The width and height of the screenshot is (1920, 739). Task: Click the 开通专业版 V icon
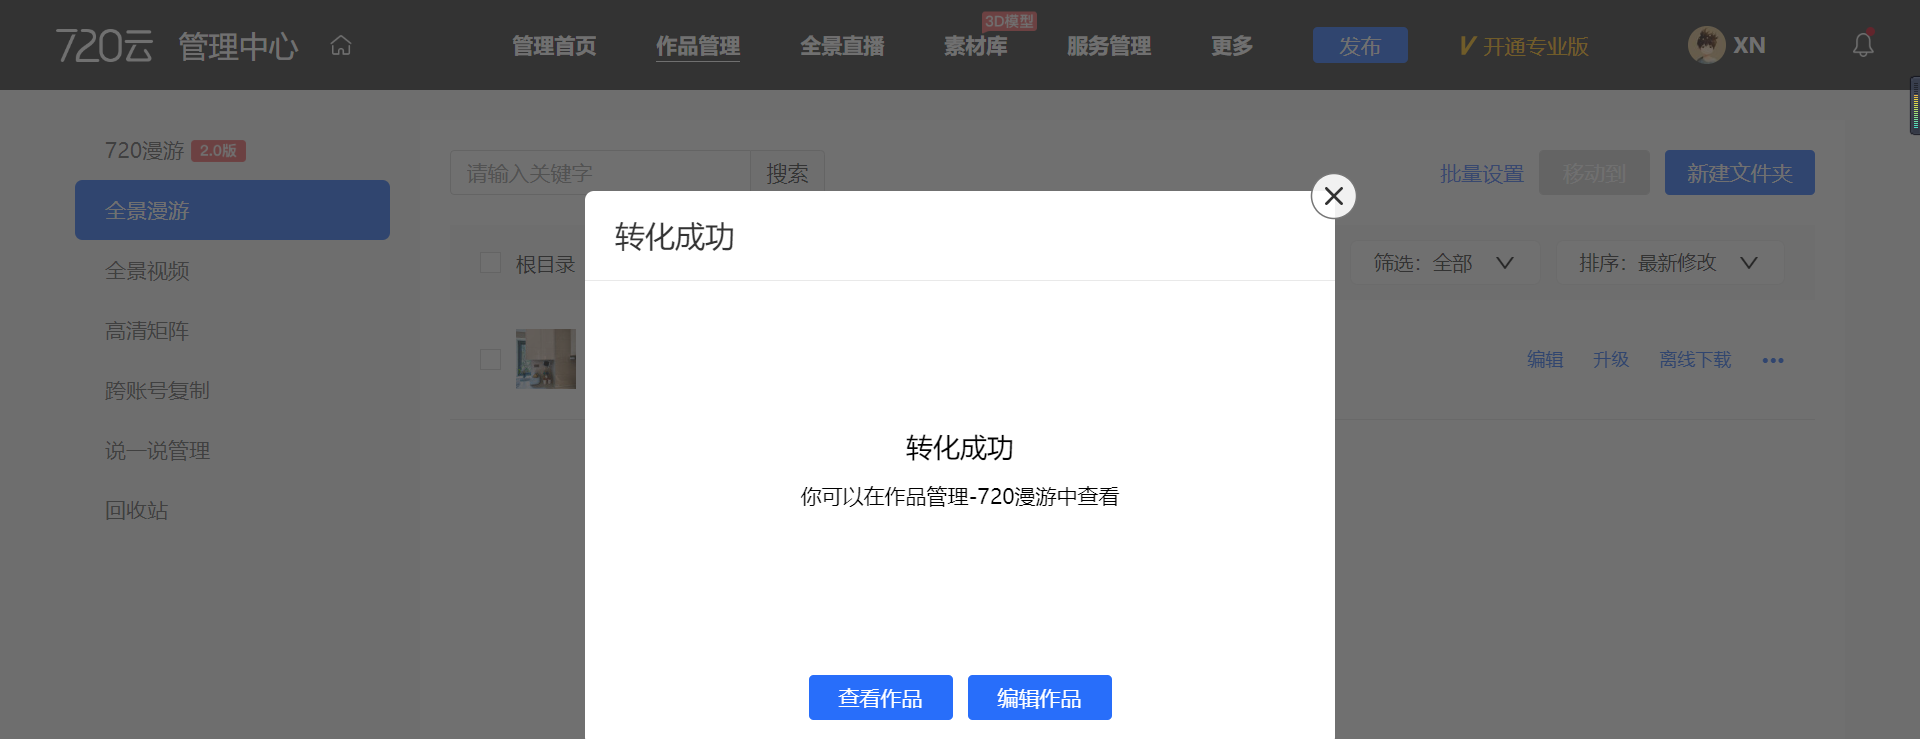(1467, 46)
